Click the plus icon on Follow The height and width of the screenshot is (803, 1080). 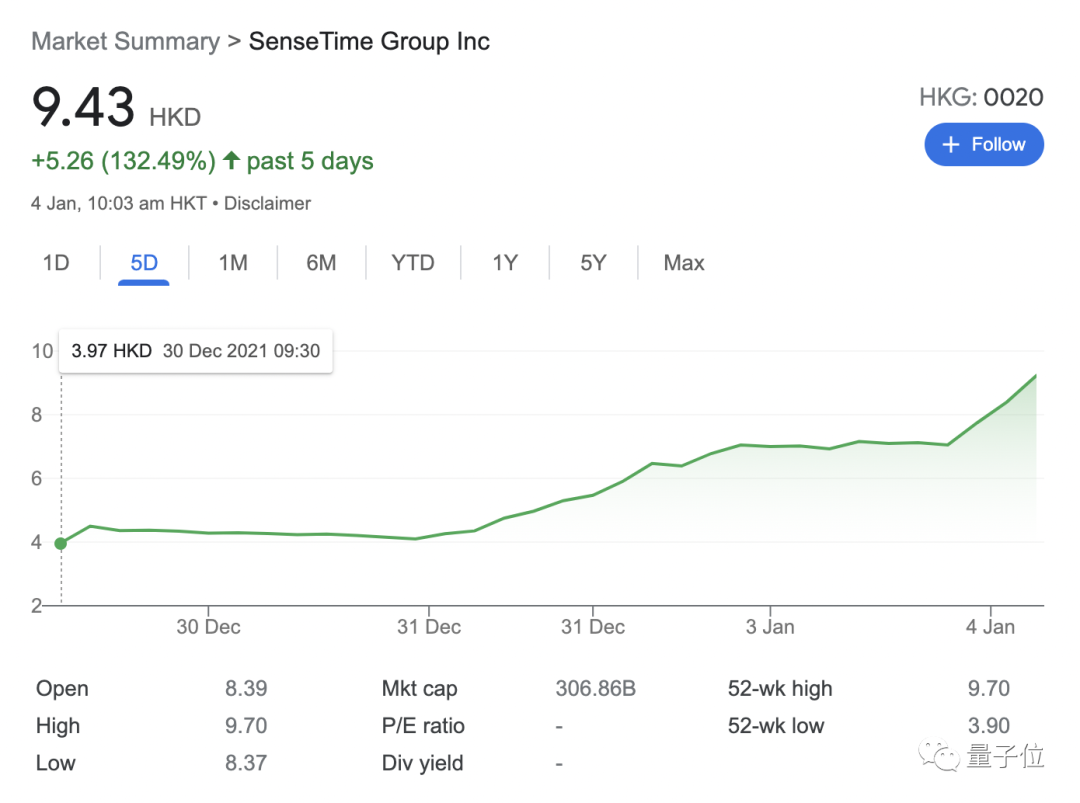951,144
